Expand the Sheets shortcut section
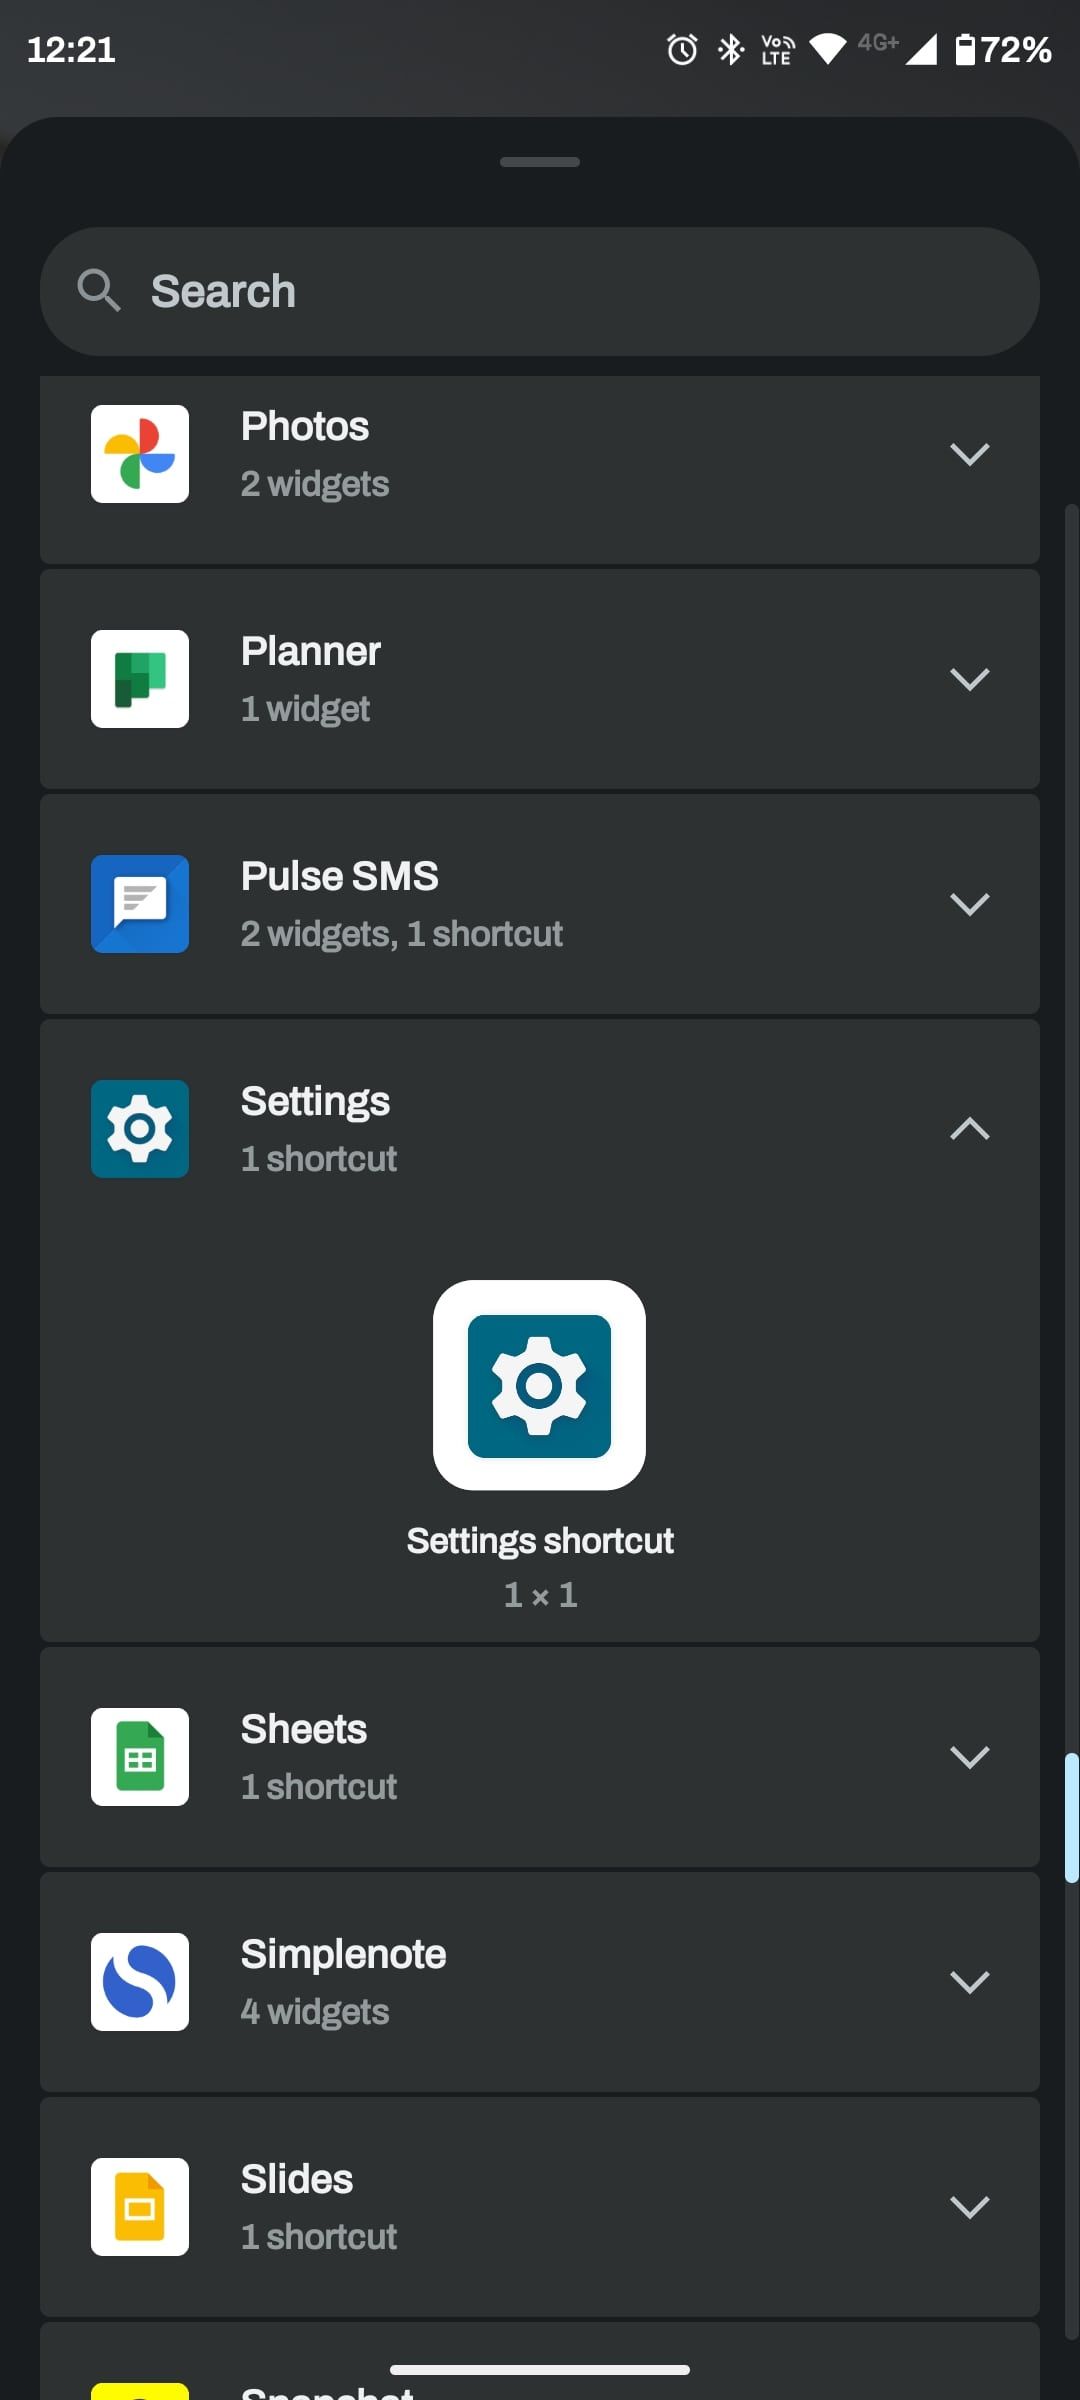The height and width of the screenshot is (2400, 1080). pyautogui.click(x=969, y=1757)
